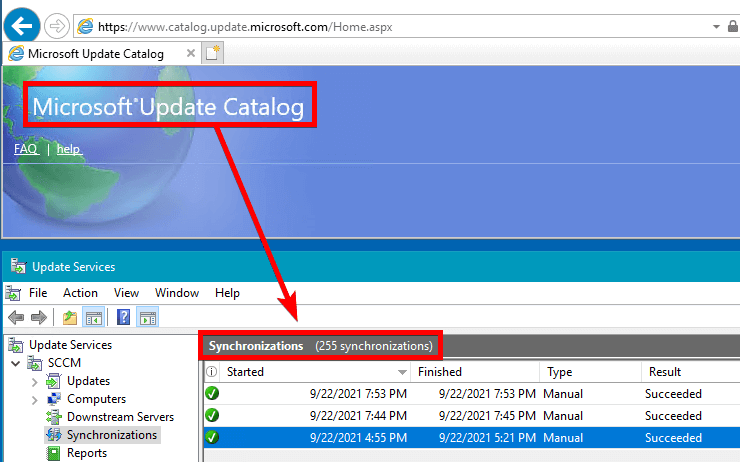Screen dimensions: 740x462
Task: Click the Updates node icon
Action: (54, 381)
